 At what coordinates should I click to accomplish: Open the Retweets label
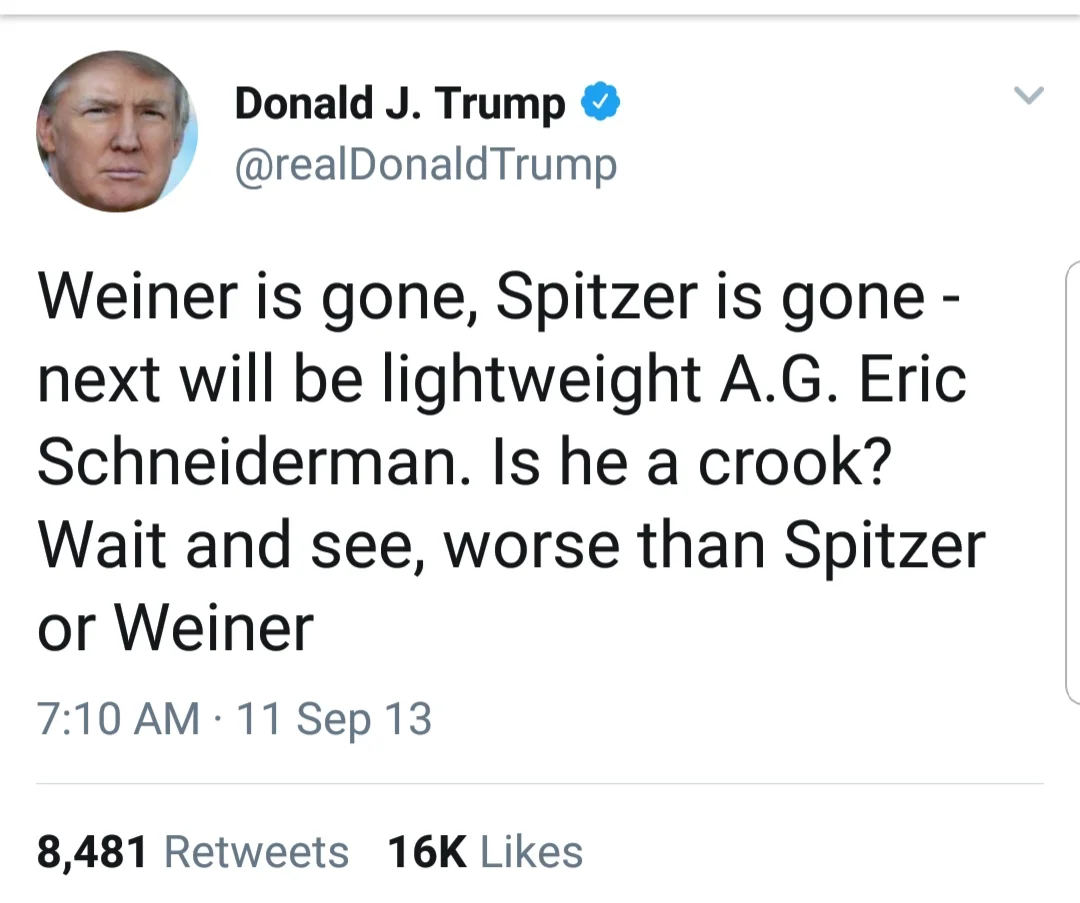(x=256, y=852)
